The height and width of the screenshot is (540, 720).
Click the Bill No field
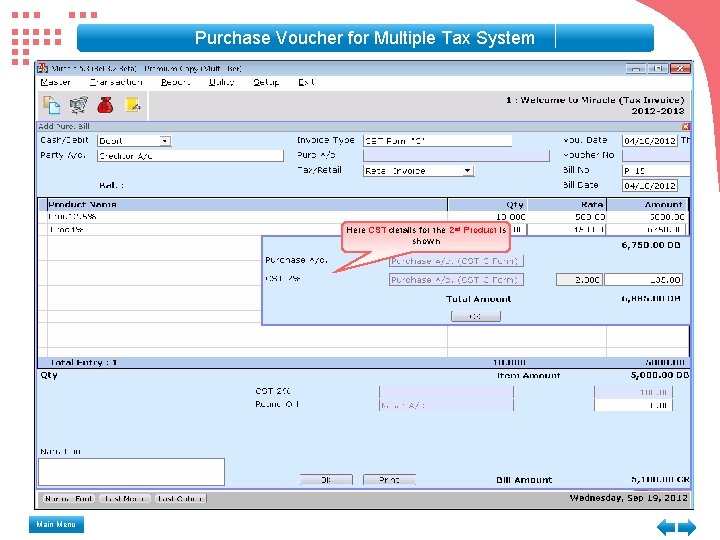point(656,171)
